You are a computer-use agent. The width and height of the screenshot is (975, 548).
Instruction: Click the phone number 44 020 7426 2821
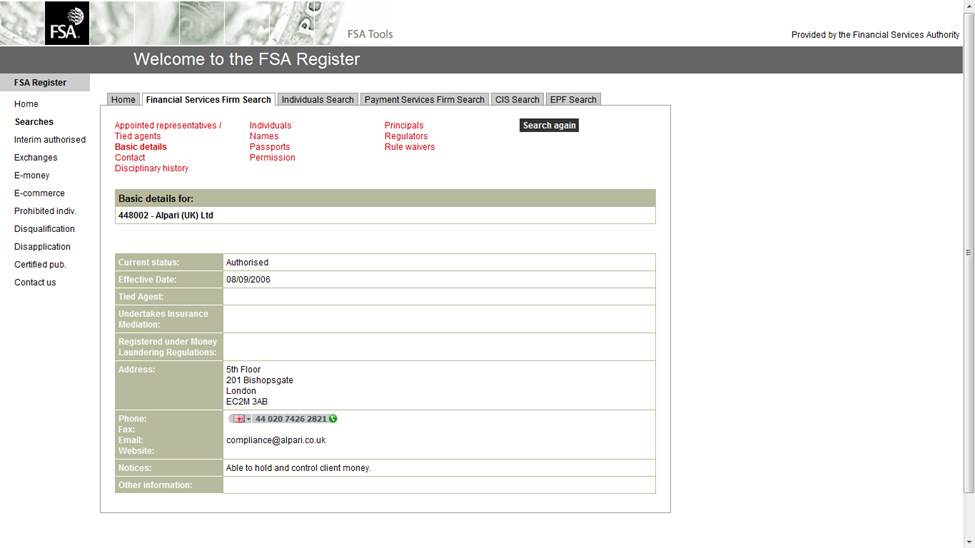click(x=290, y=419)
